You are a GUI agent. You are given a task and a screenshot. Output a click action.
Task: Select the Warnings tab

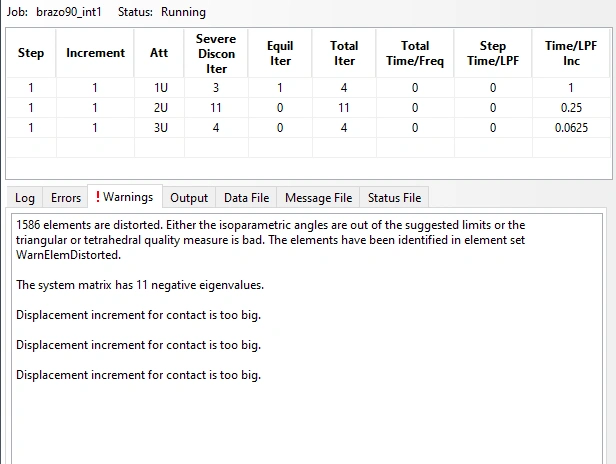point(125,196)
